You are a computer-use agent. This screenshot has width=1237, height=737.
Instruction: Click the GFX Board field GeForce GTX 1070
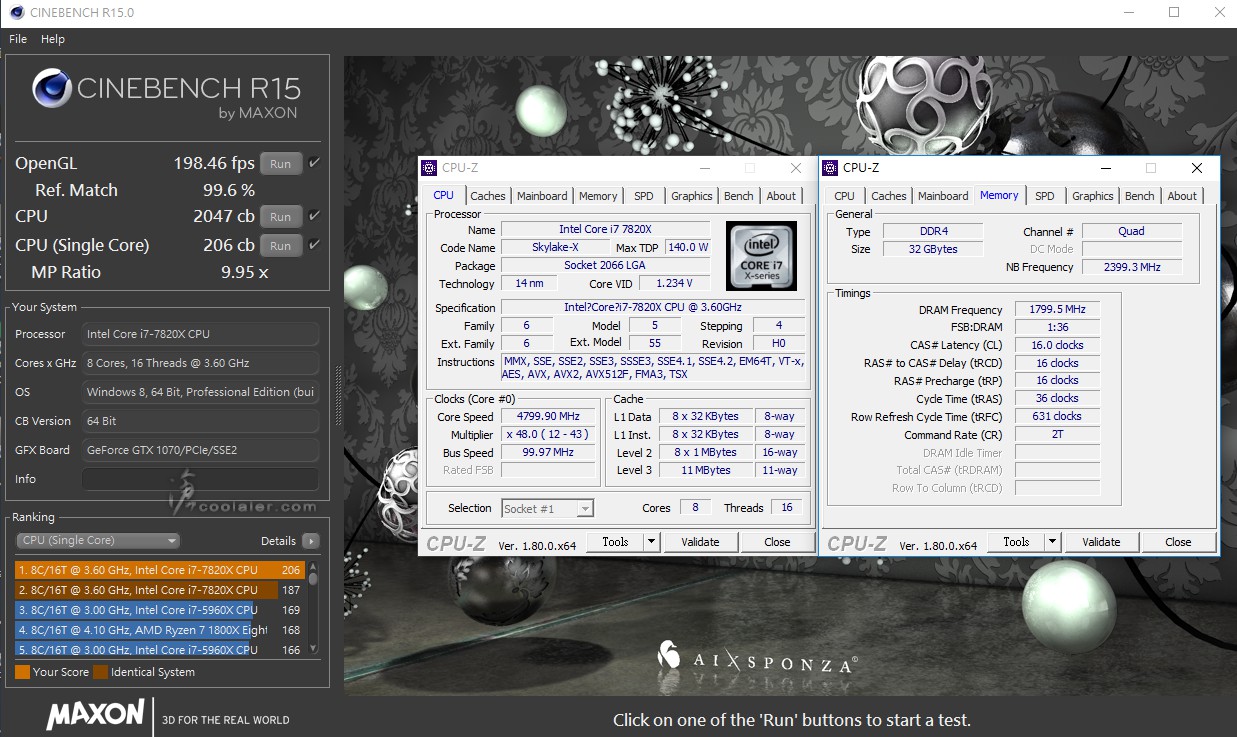click(201, 450)
